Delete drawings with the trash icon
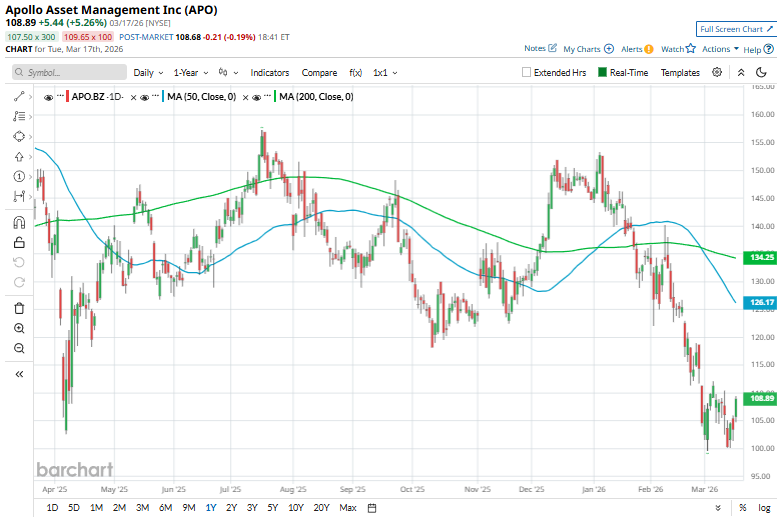777x521 pixels. [19, 308]
